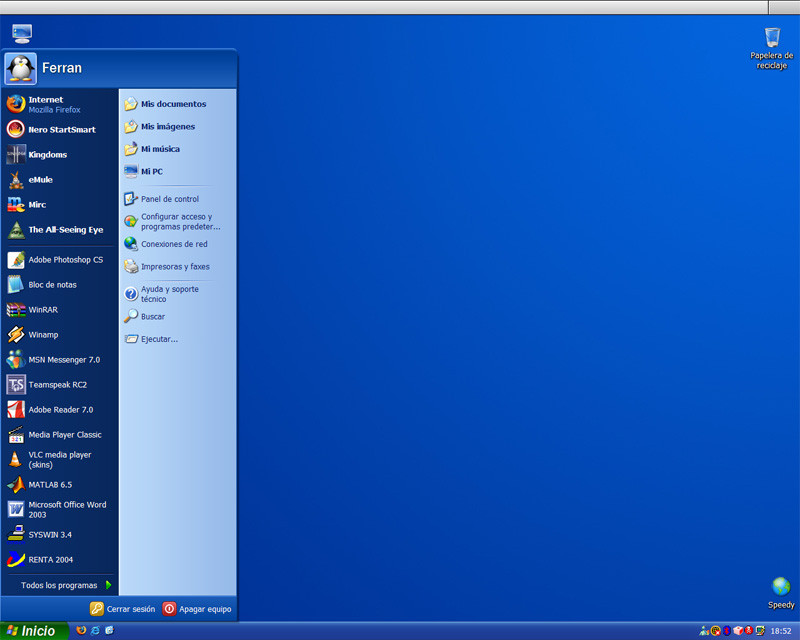Open Winamp player
The width and height of the screenshot is (800, 640).
tap(59, 334)
